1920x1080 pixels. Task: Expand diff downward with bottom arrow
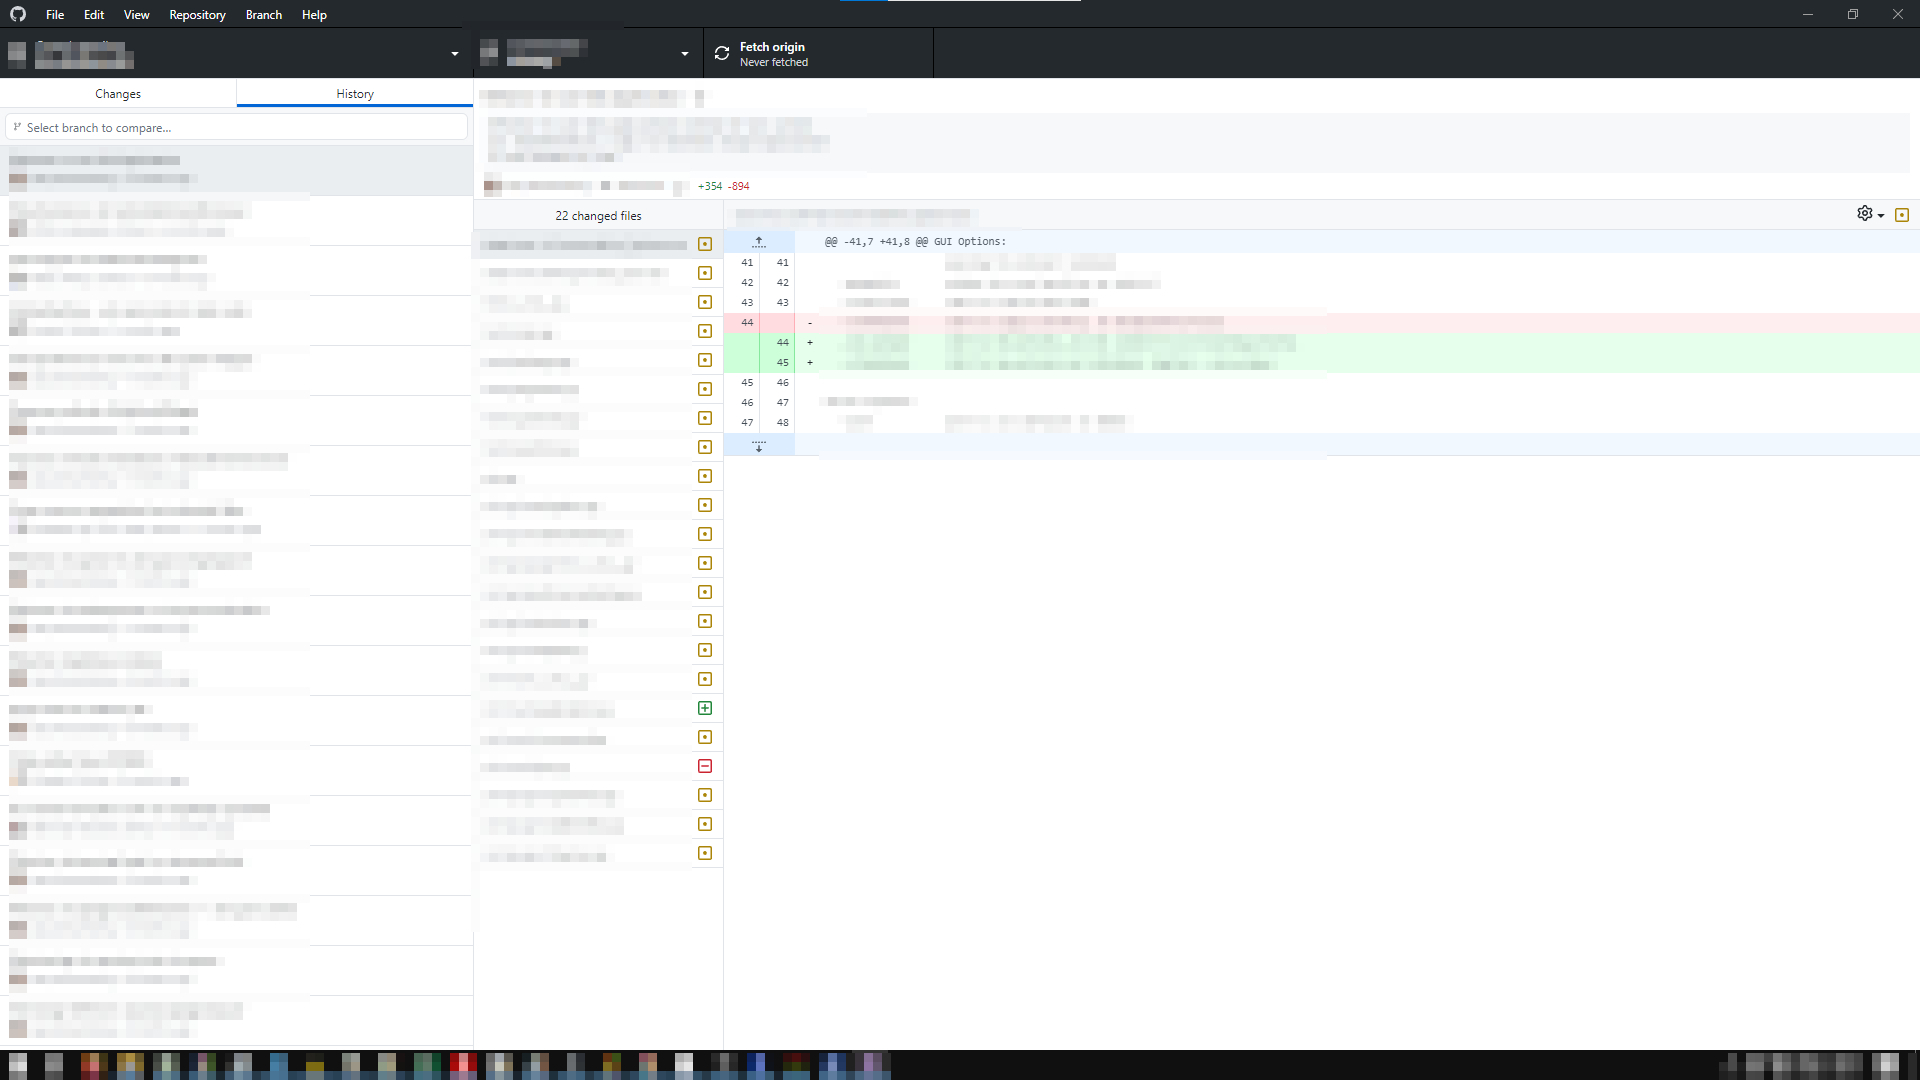(759, 446)
